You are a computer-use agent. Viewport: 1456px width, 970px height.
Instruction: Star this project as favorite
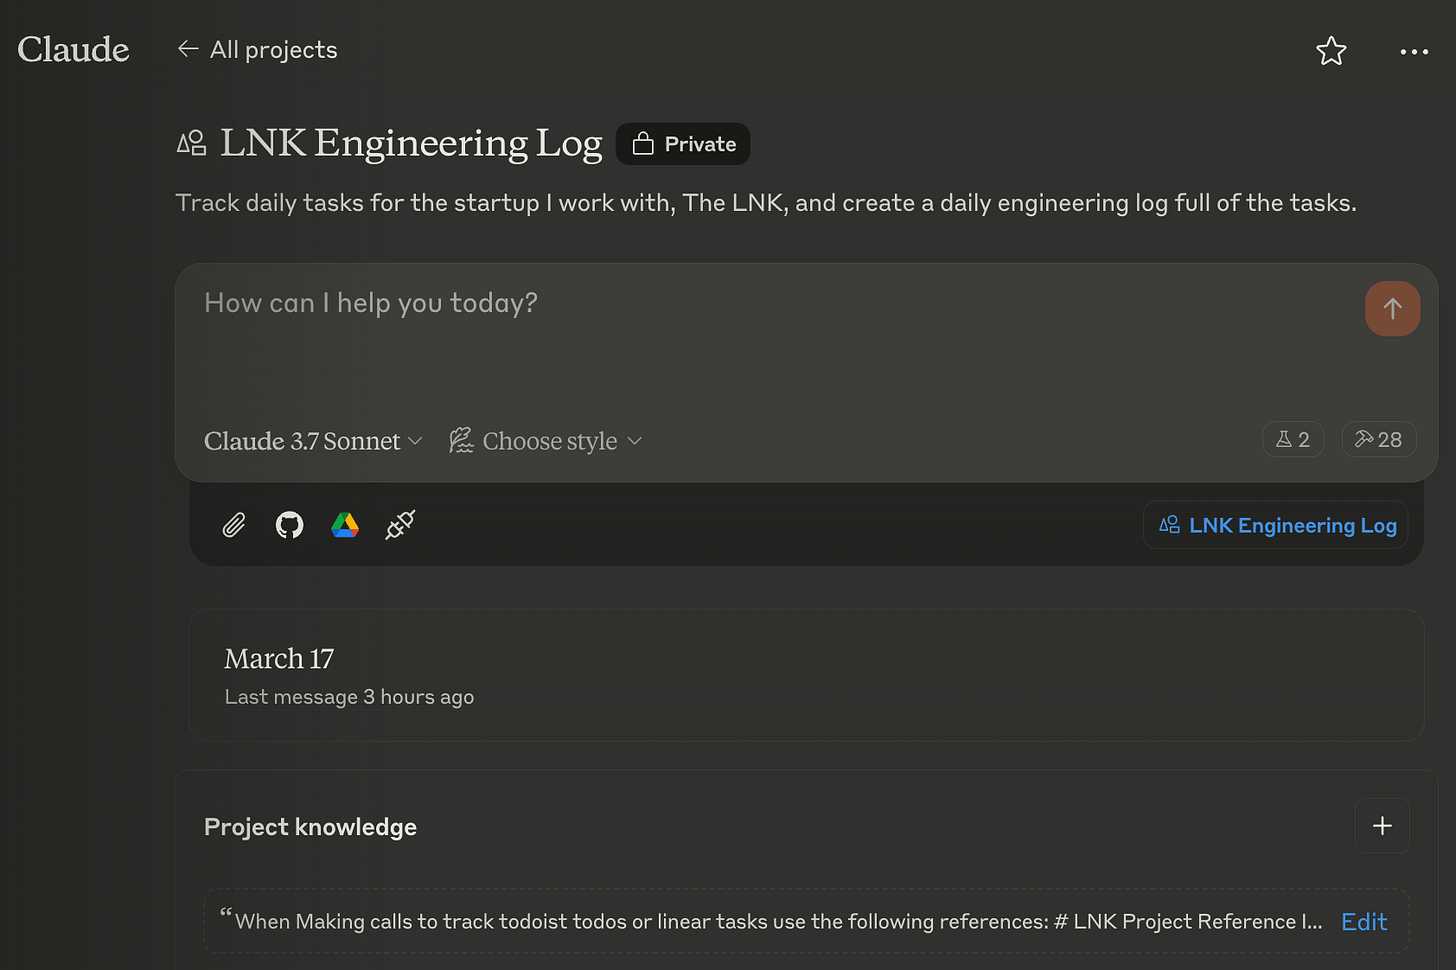point(1331,51)
